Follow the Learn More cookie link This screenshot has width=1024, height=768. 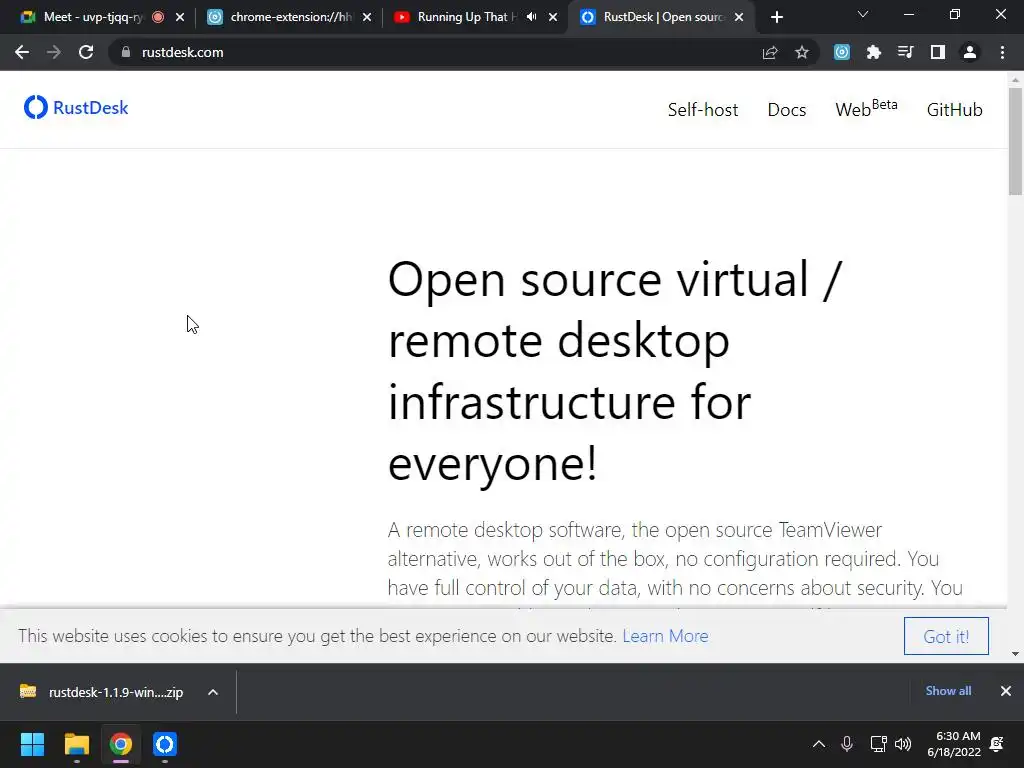(665, 636)
